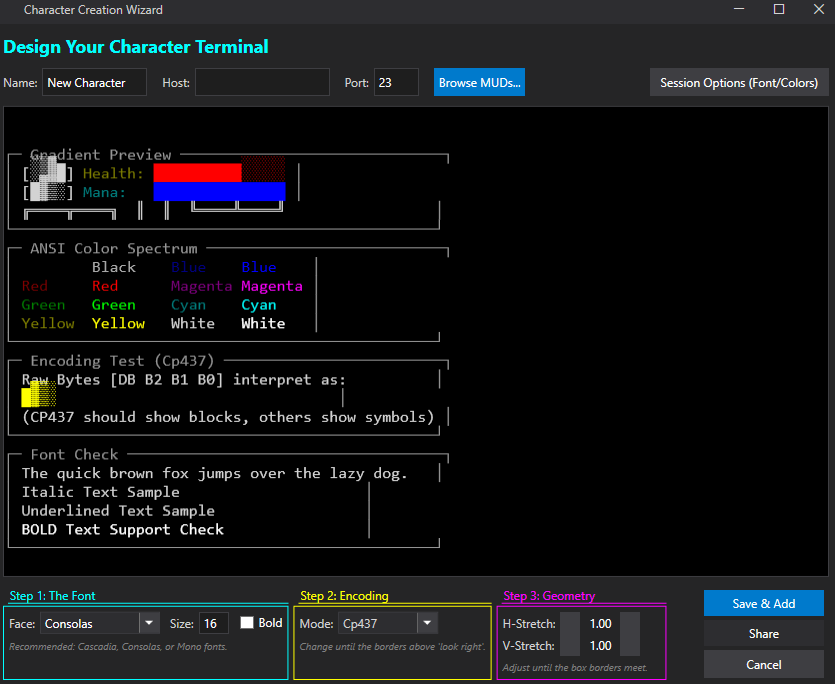The height and width of the screenshot is (684, 835).
Task: Cancel the character wizard
Action: tap(764, 664)
